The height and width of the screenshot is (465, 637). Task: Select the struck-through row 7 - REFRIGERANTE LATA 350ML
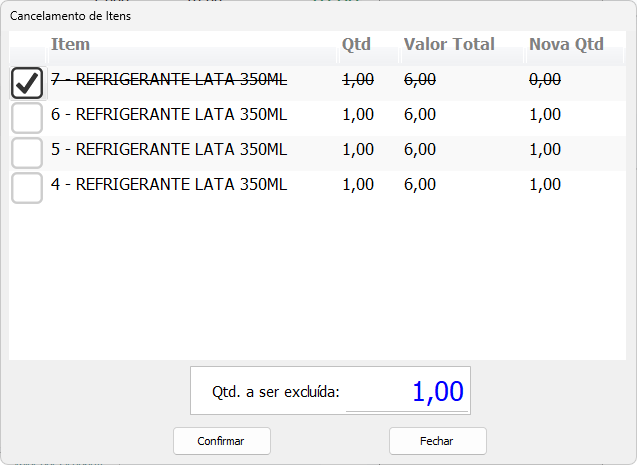169,80
